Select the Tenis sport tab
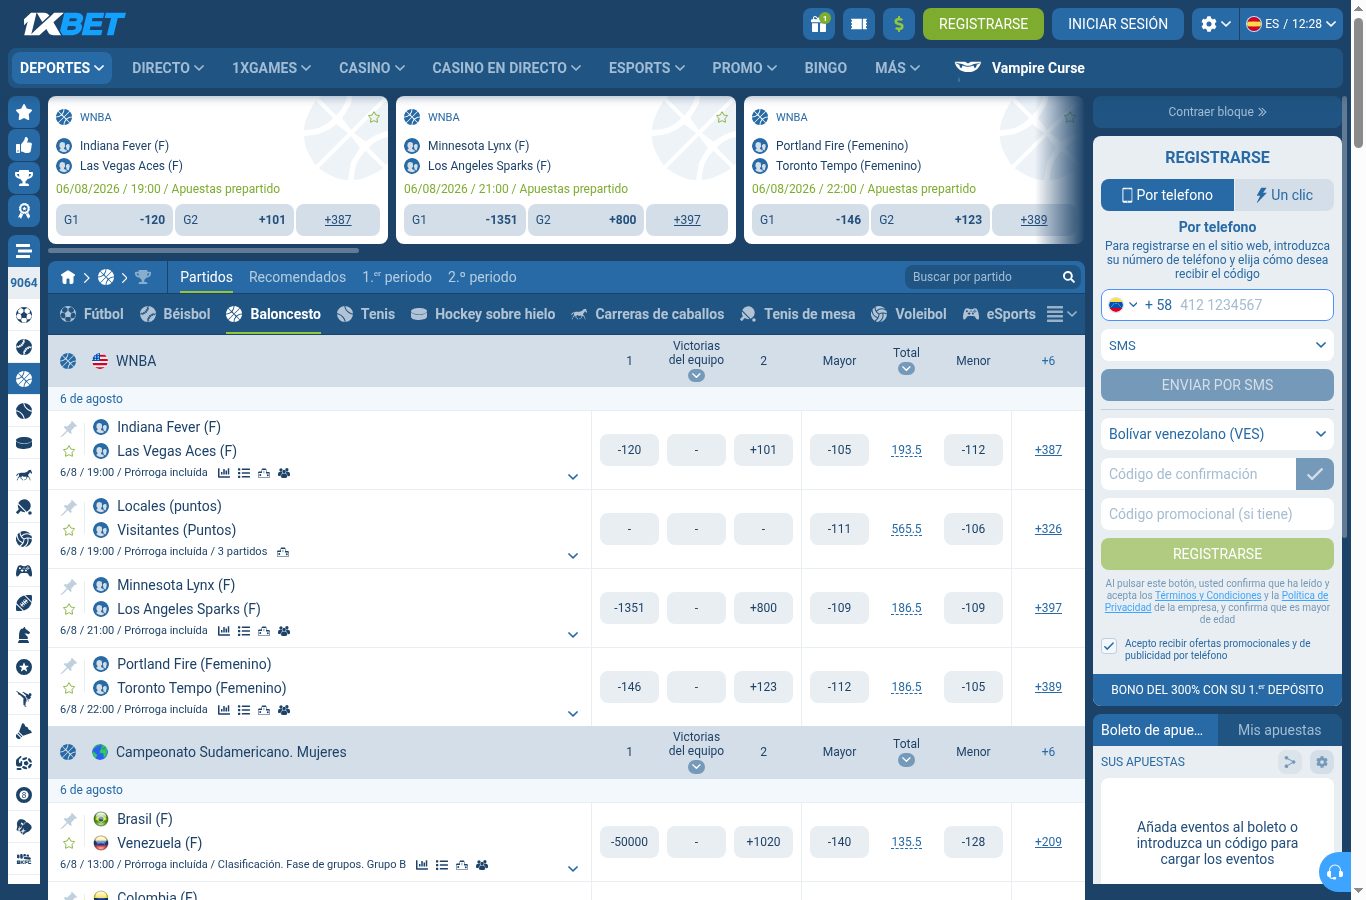Screen dimensions: 1366x900 pyautogui.click(x=366, y=314)
